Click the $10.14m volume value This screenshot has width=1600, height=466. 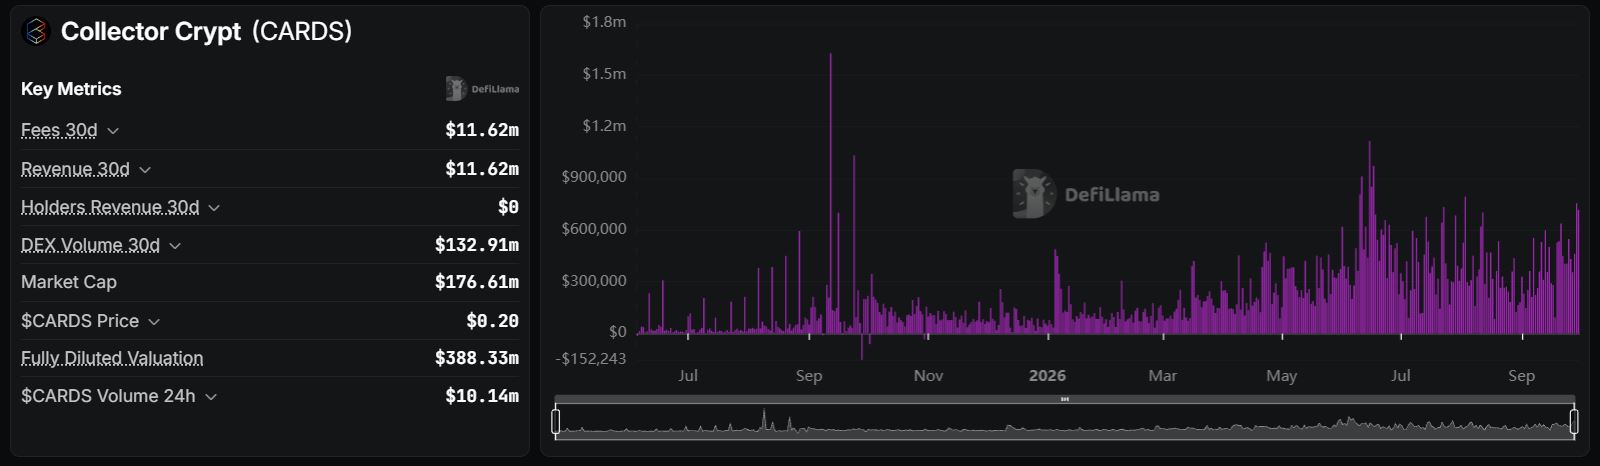(482, 396)
